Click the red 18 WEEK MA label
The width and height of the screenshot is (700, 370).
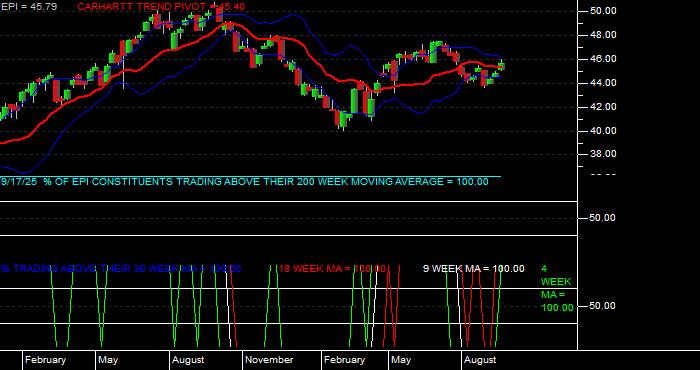(332, 269)
